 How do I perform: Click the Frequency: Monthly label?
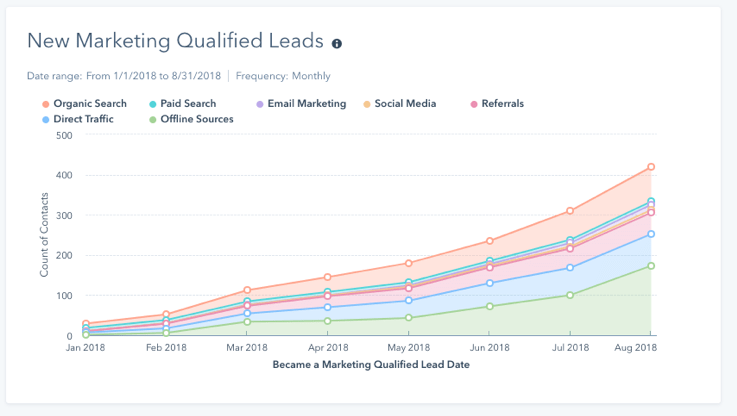284,76
